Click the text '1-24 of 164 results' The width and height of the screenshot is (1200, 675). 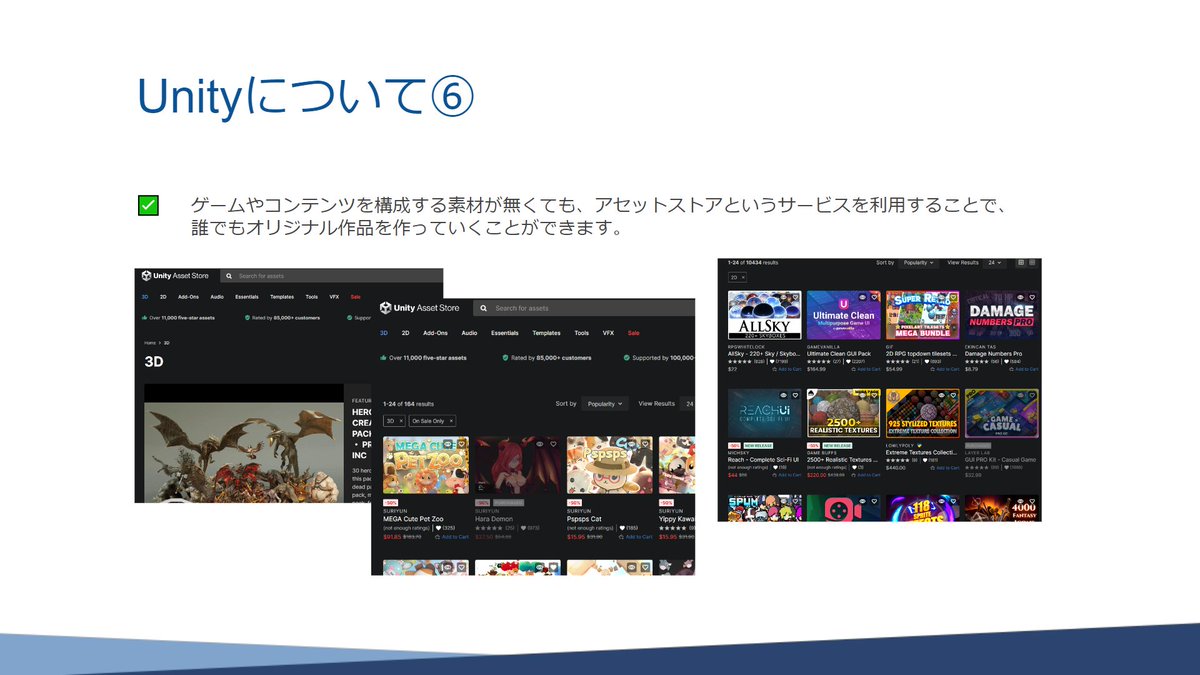coord(408,404)
